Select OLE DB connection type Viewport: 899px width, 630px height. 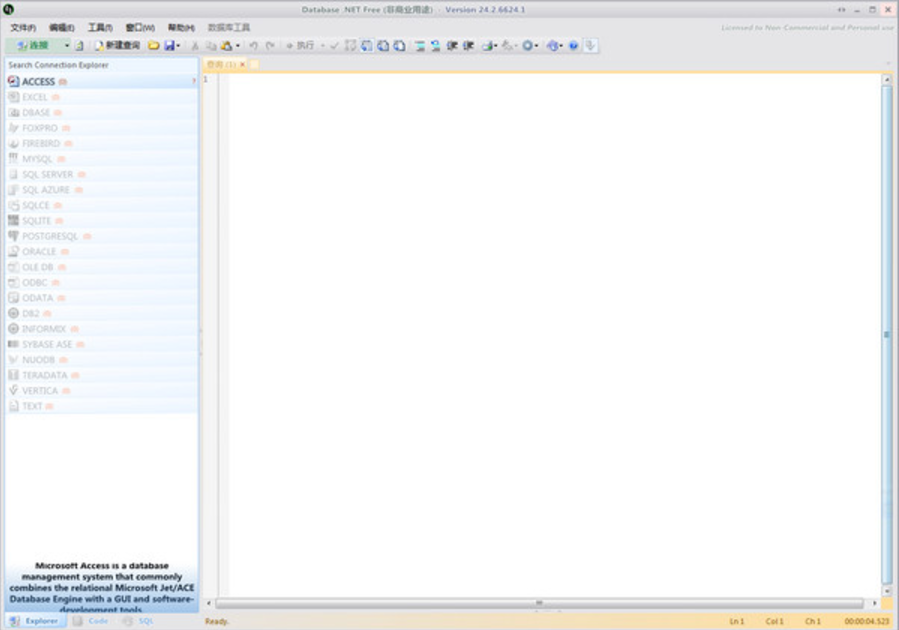(101, 267)
